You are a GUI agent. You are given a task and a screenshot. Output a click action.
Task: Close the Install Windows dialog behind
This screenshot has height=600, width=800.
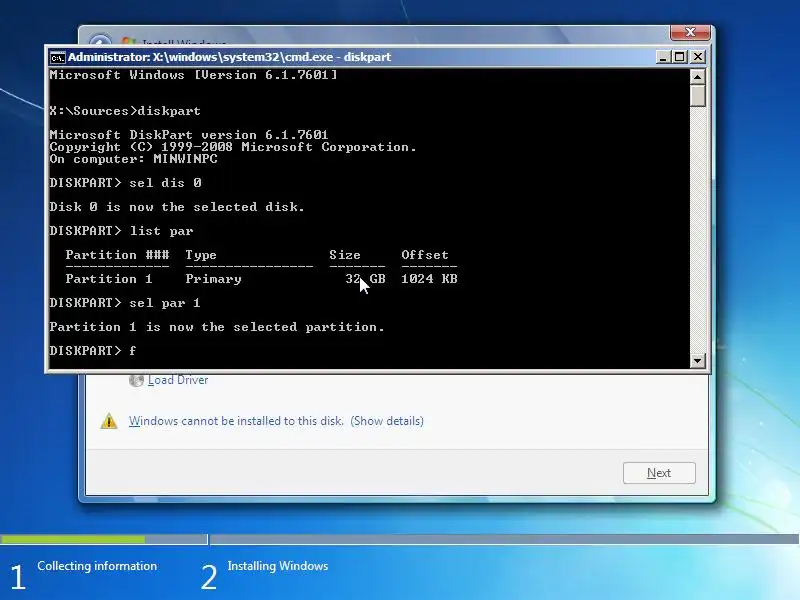(690, 32)
